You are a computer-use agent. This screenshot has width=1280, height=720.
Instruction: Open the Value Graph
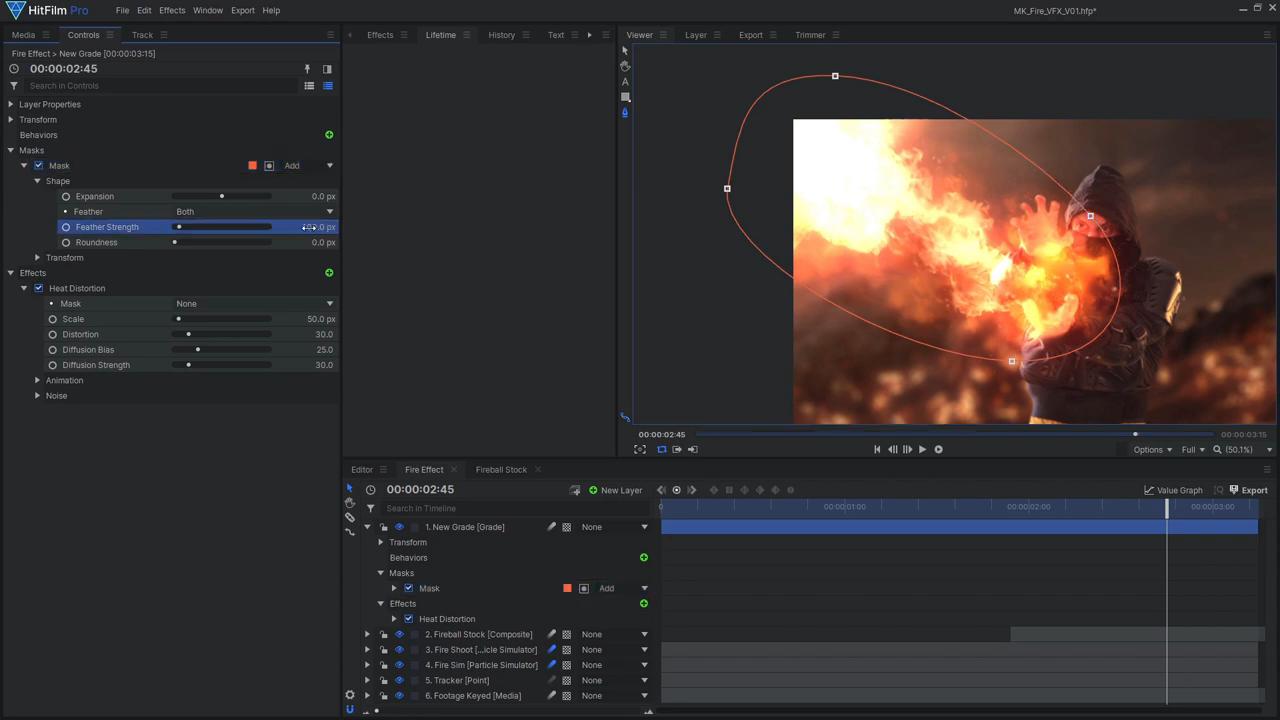point(1173,491)
